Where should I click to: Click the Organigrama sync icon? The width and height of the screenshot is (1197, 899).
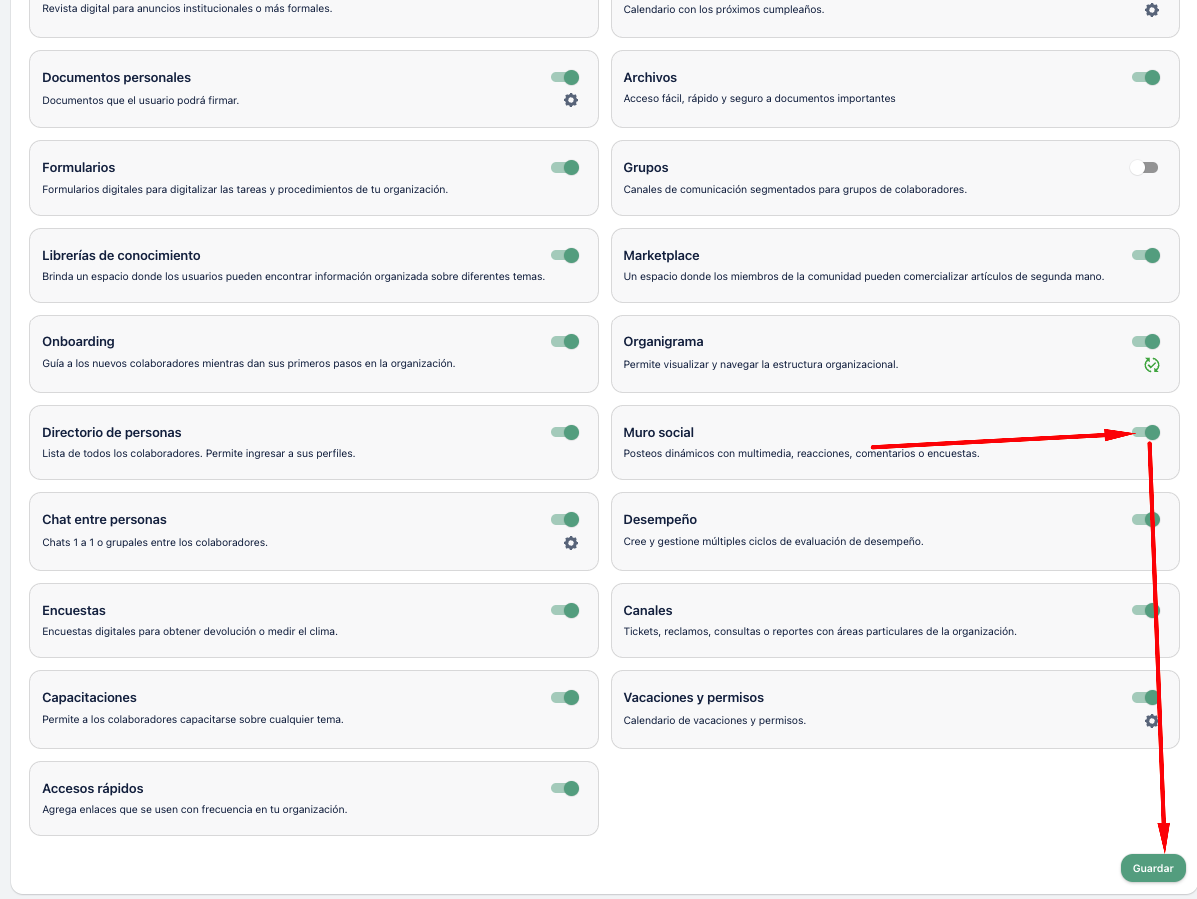pyautogui.click(x=1151, y=365)
